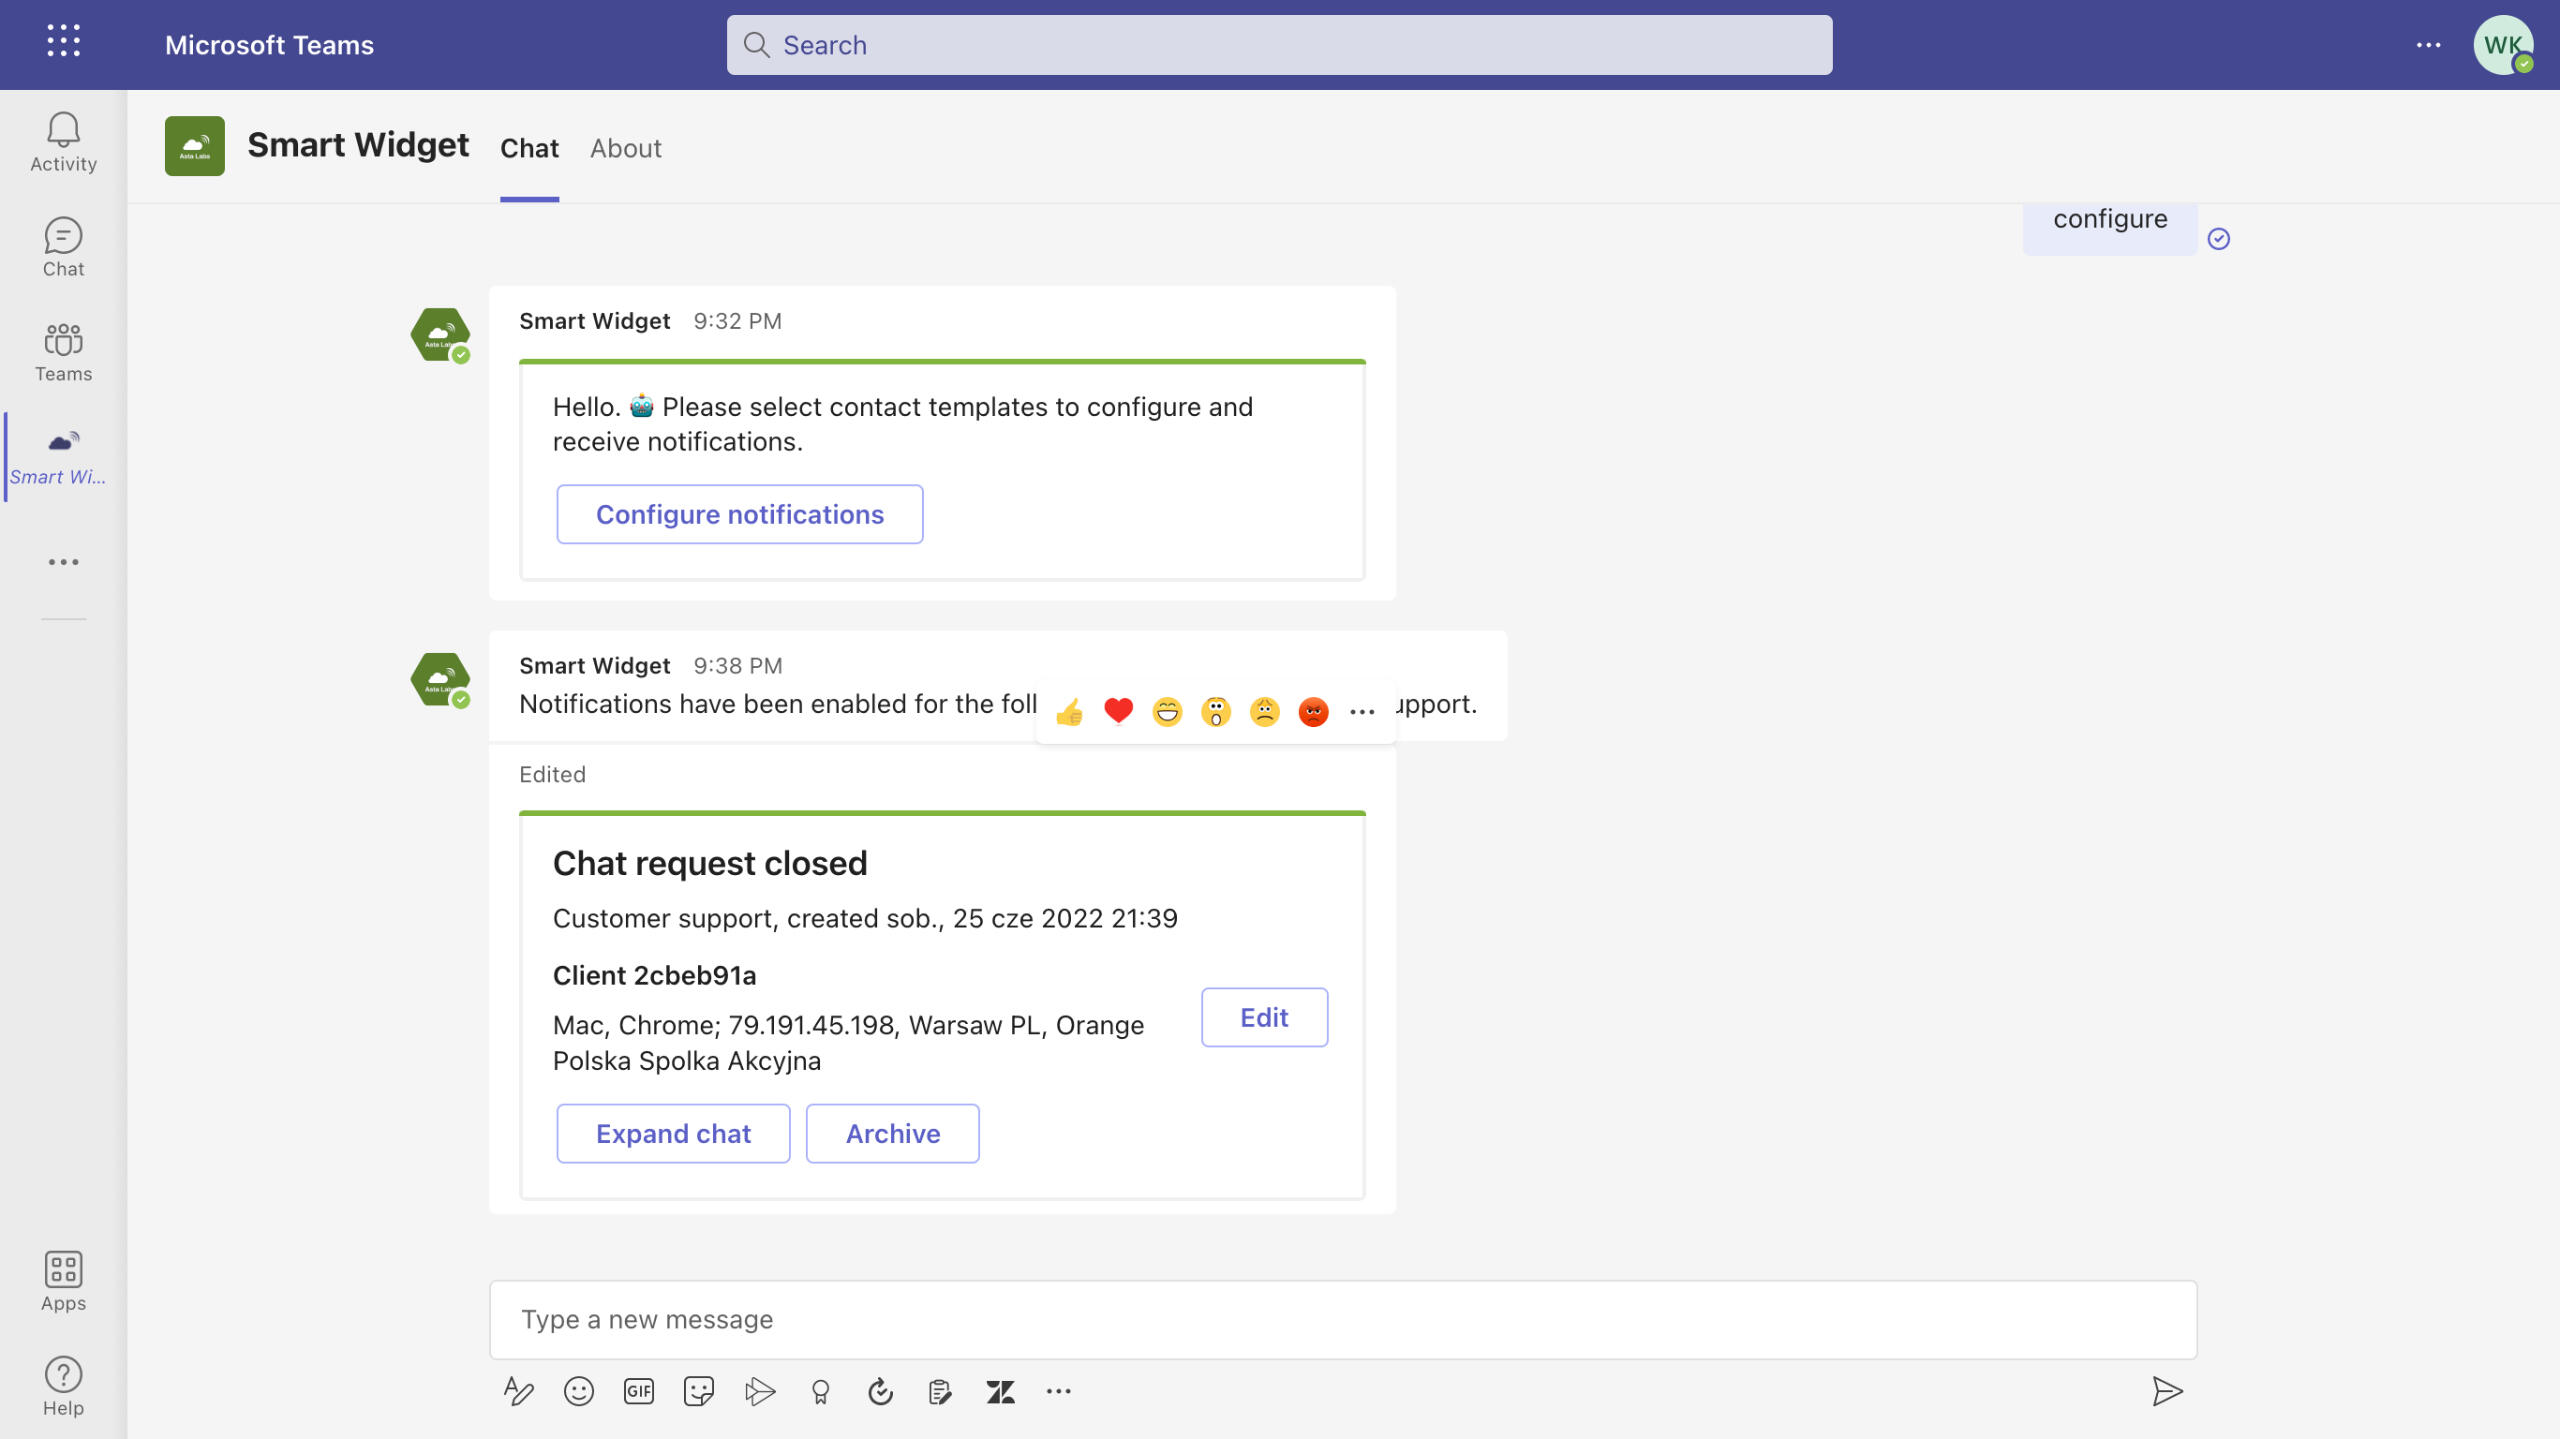
Task: Open Help in the sidebar
Action: click(x=63, y=1386)
